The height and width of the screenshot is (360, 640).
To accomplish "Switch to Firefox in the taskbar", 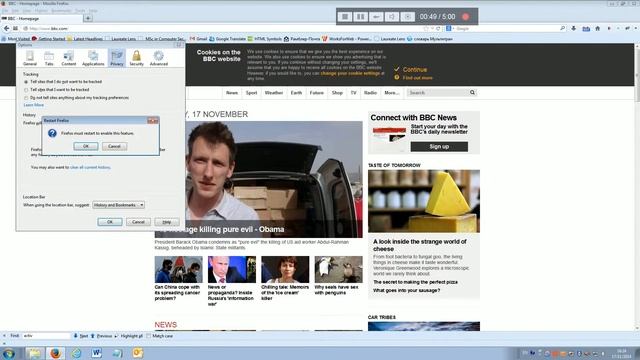I will coord(56,353).
